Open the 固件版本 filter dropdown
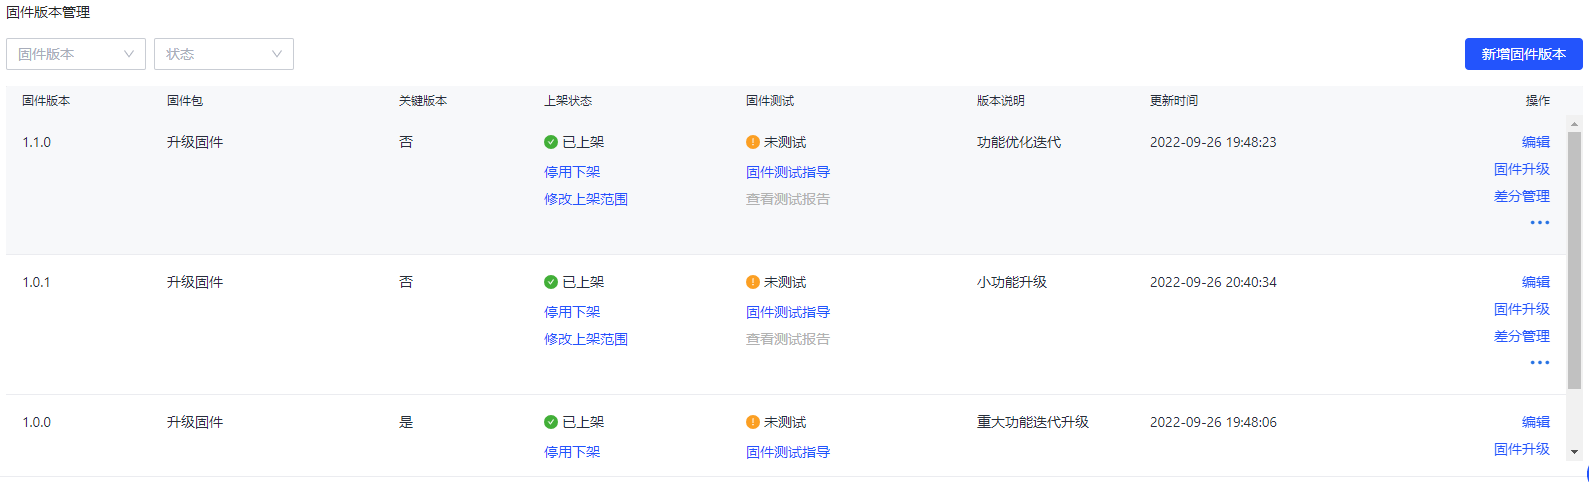 pyautogui.click(x=76, y=54)
